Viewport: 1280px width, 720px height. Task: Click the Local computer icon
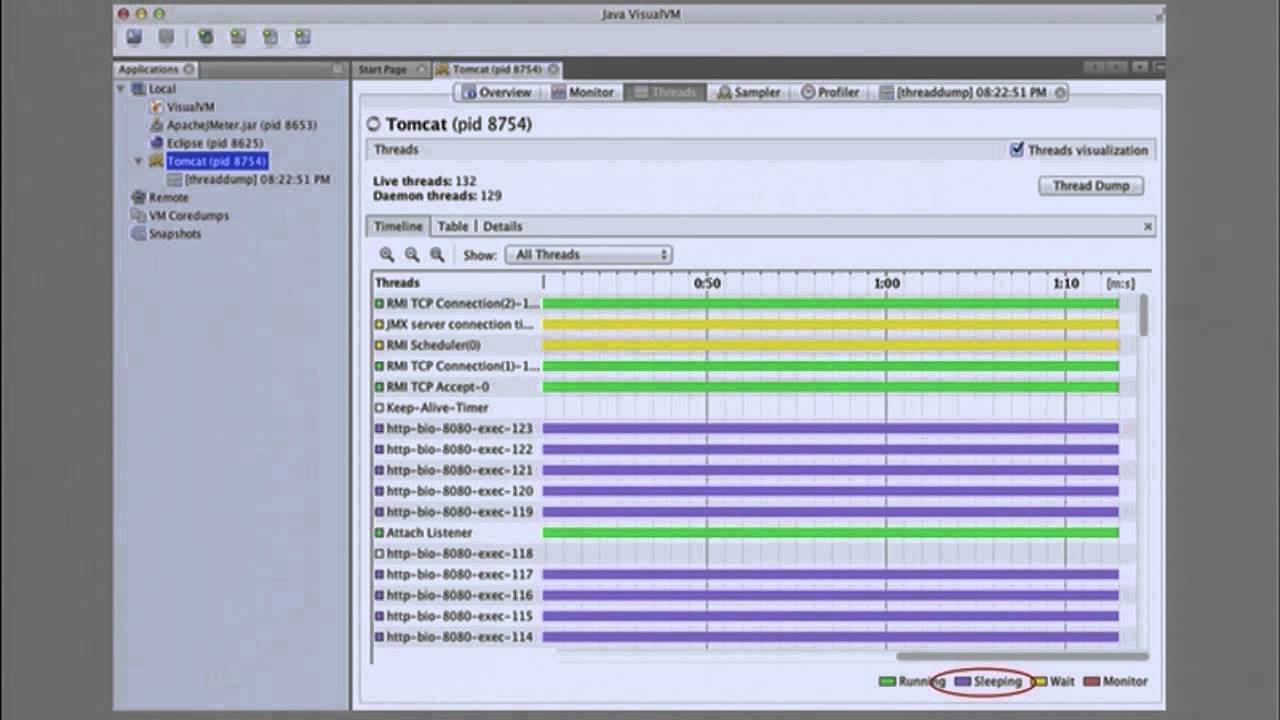coord(139,89)
